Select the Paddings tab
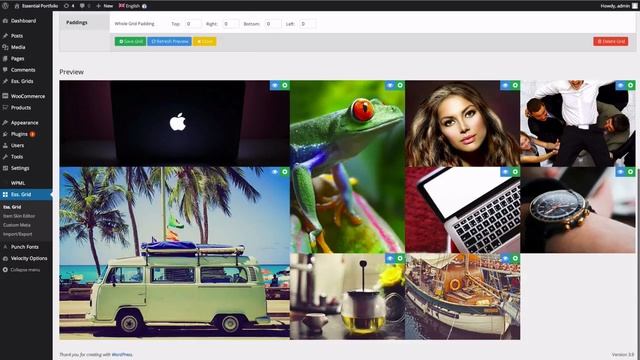 tap(84, 22)
